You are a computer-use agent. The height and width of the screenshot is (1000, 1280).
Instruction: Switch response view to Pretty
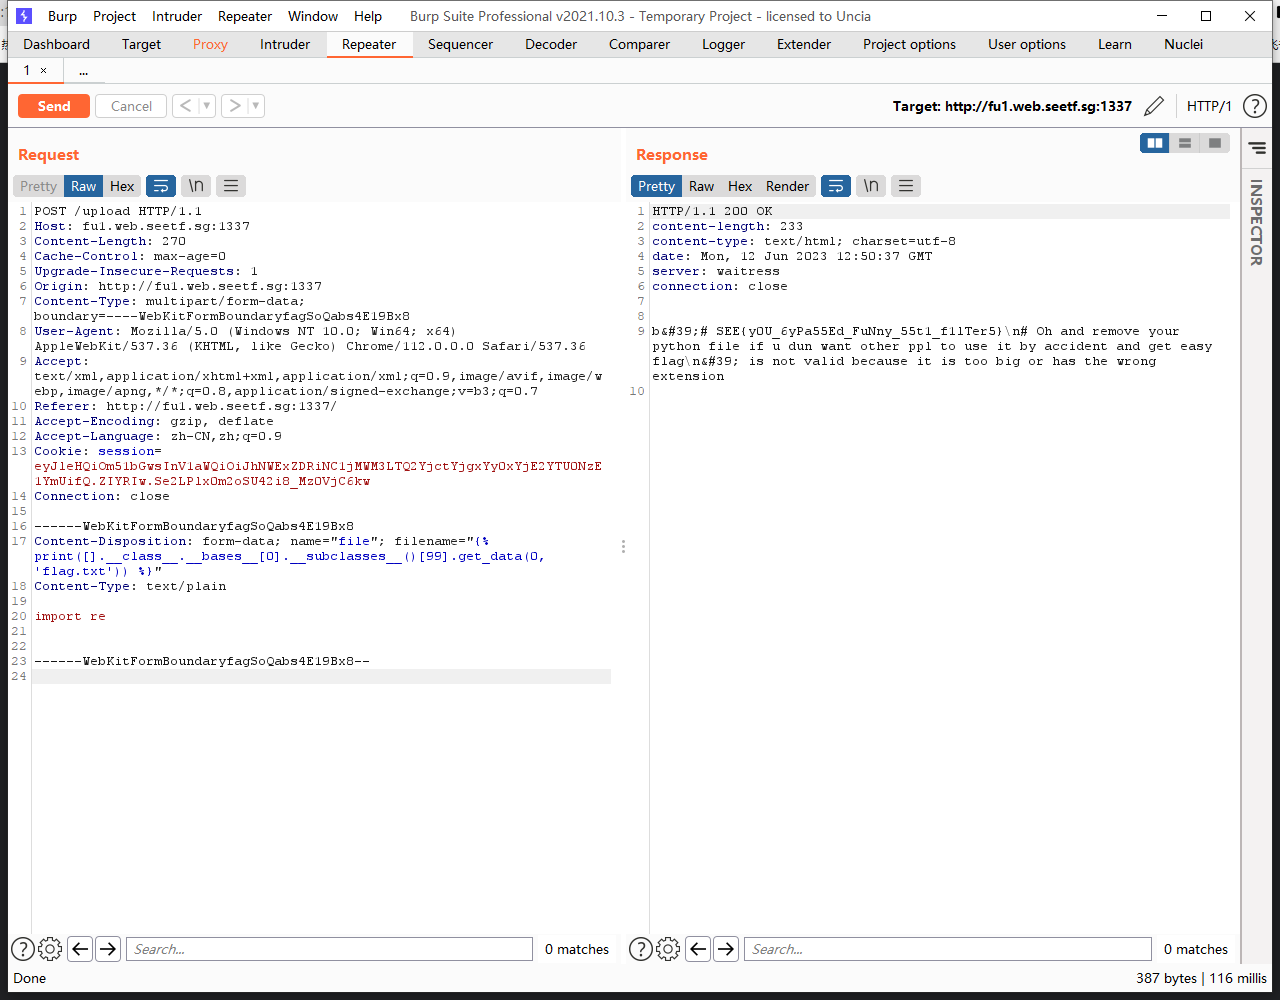click(657, 186)
